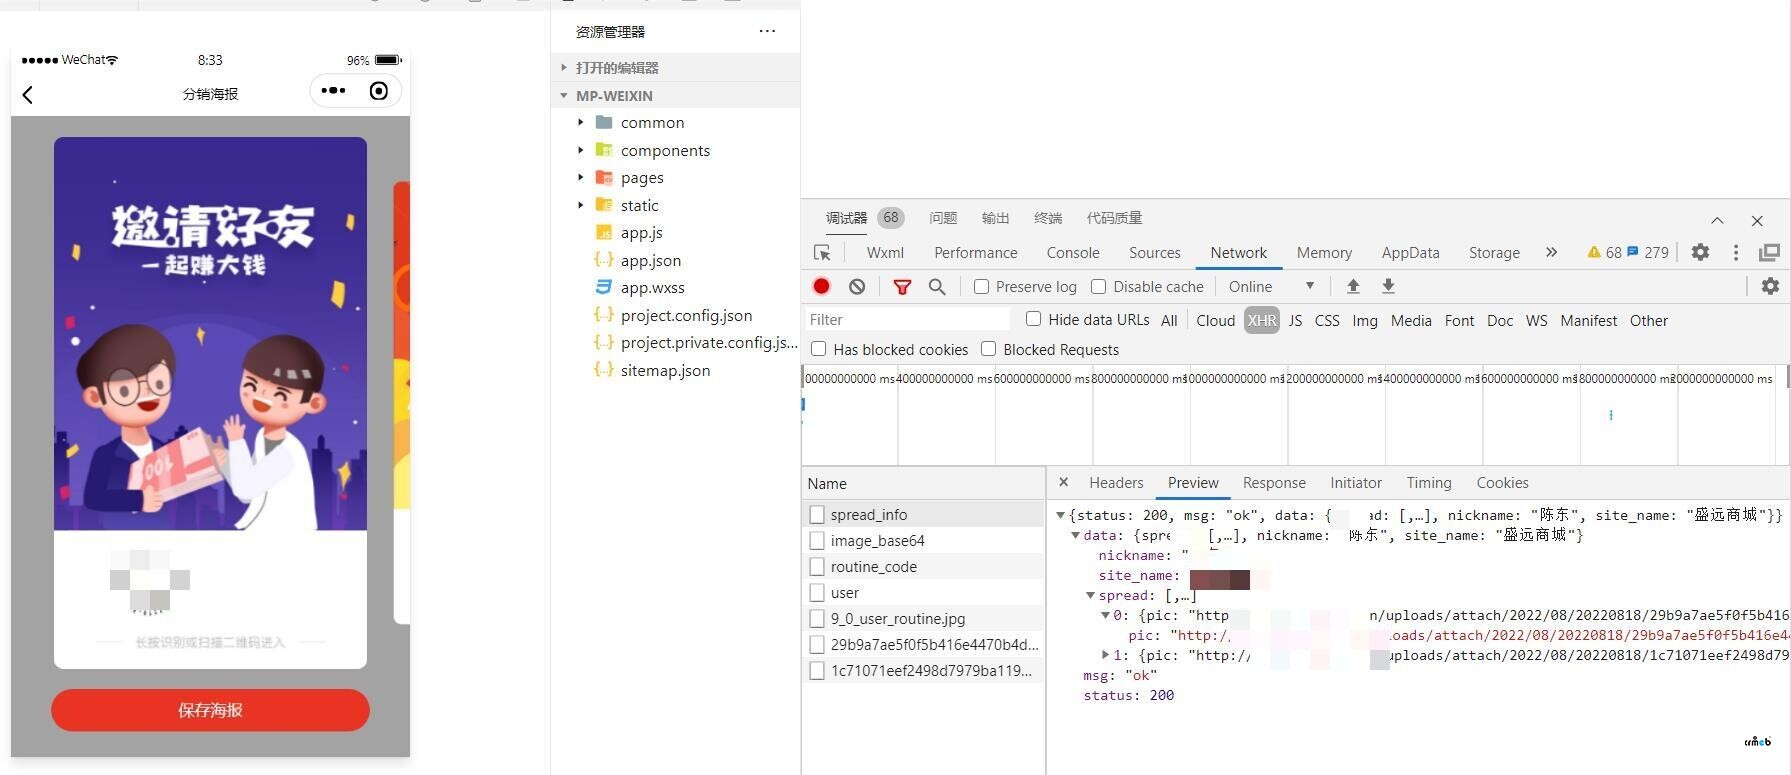
Task: Switch to the Console tab
Action: (1073, 253)
